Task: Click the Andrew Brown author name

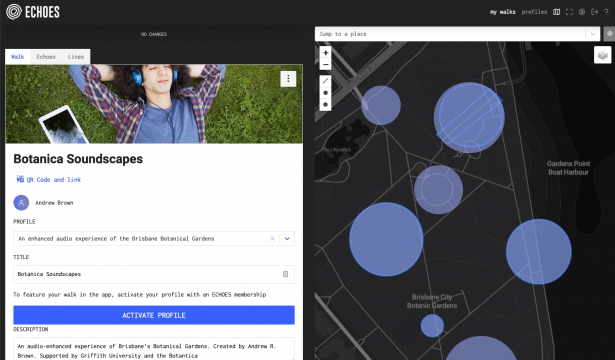Action: pos(54,203)
